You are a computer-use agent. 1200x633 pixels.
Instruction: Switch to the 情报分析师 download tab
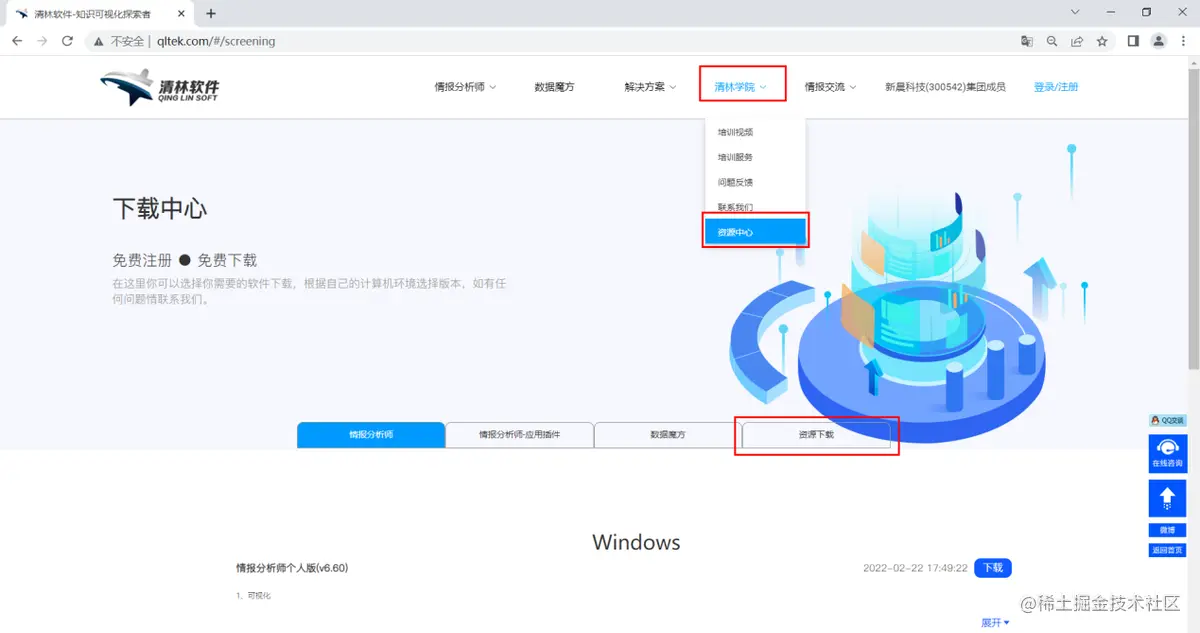371,435
